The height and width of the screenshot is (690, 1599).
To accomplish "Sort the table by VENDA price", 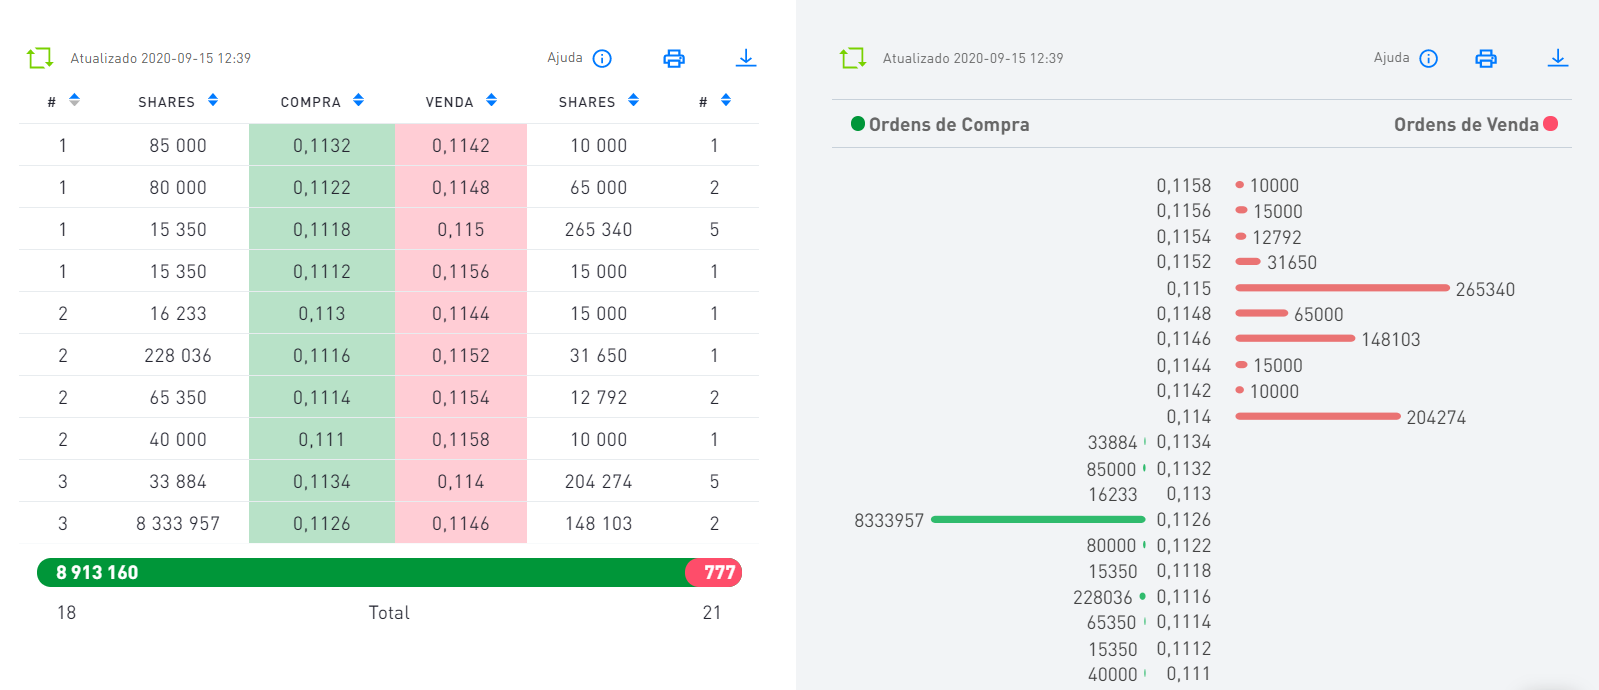I will [x=491, y=100].
